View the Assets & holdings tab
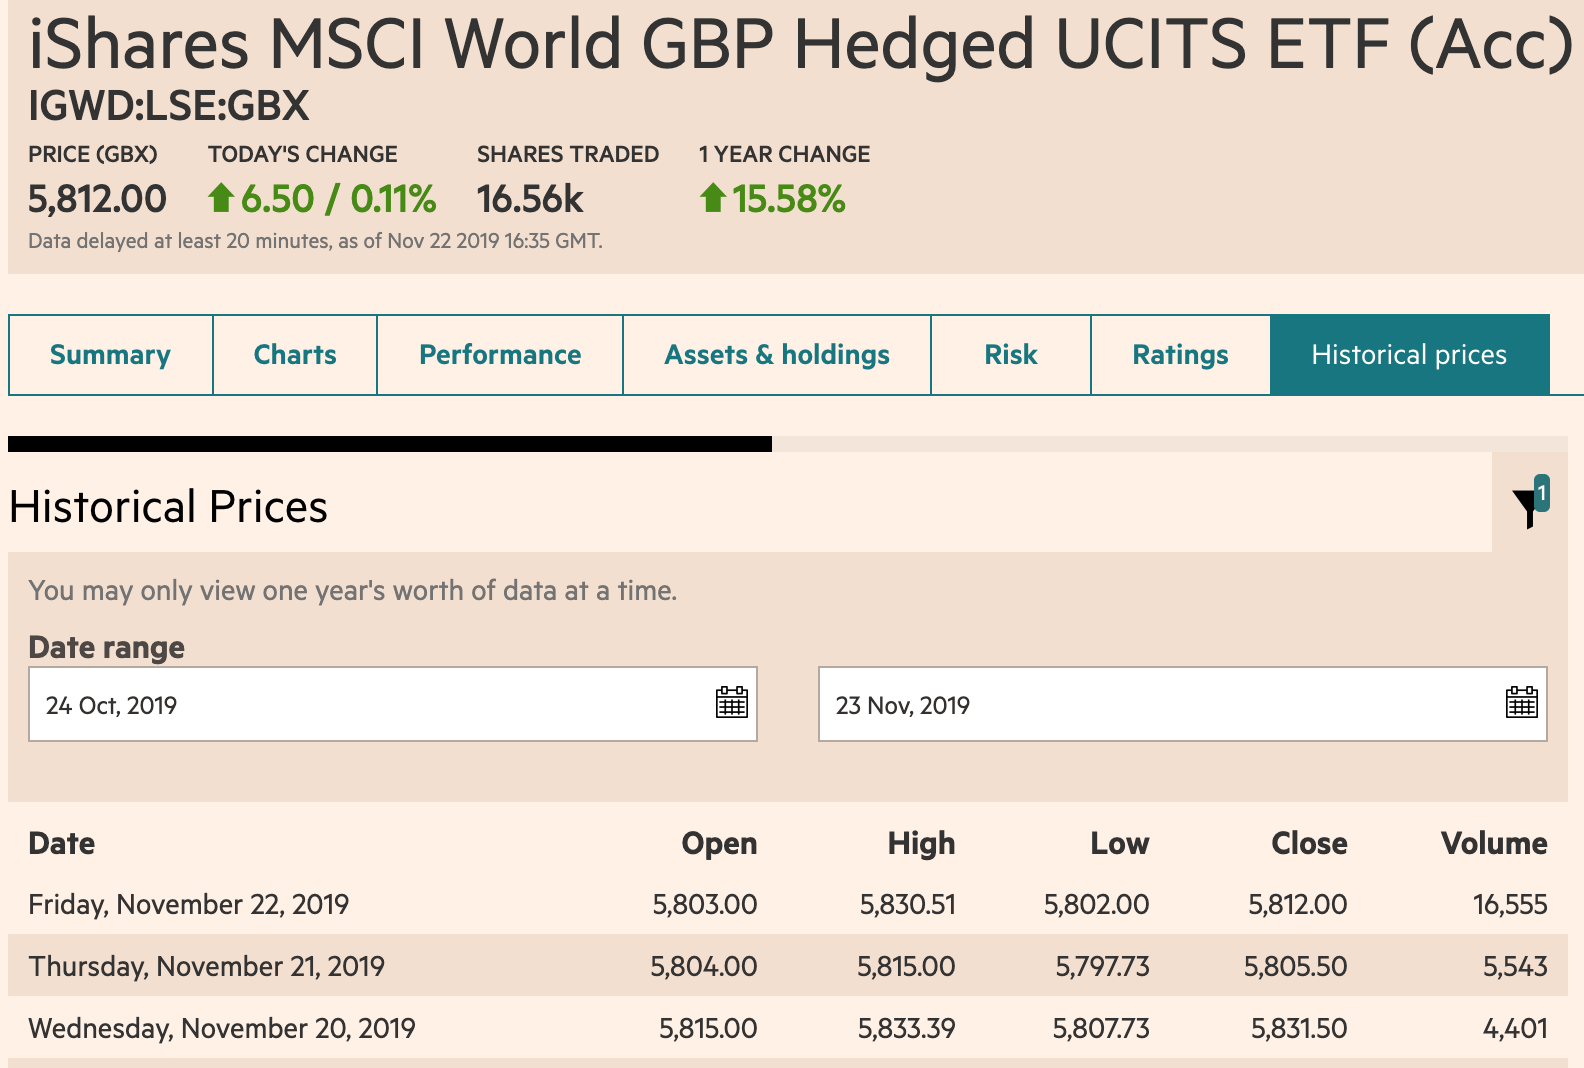The height and width of the screenshot is (1068, 1584). (x=777, y=355)
